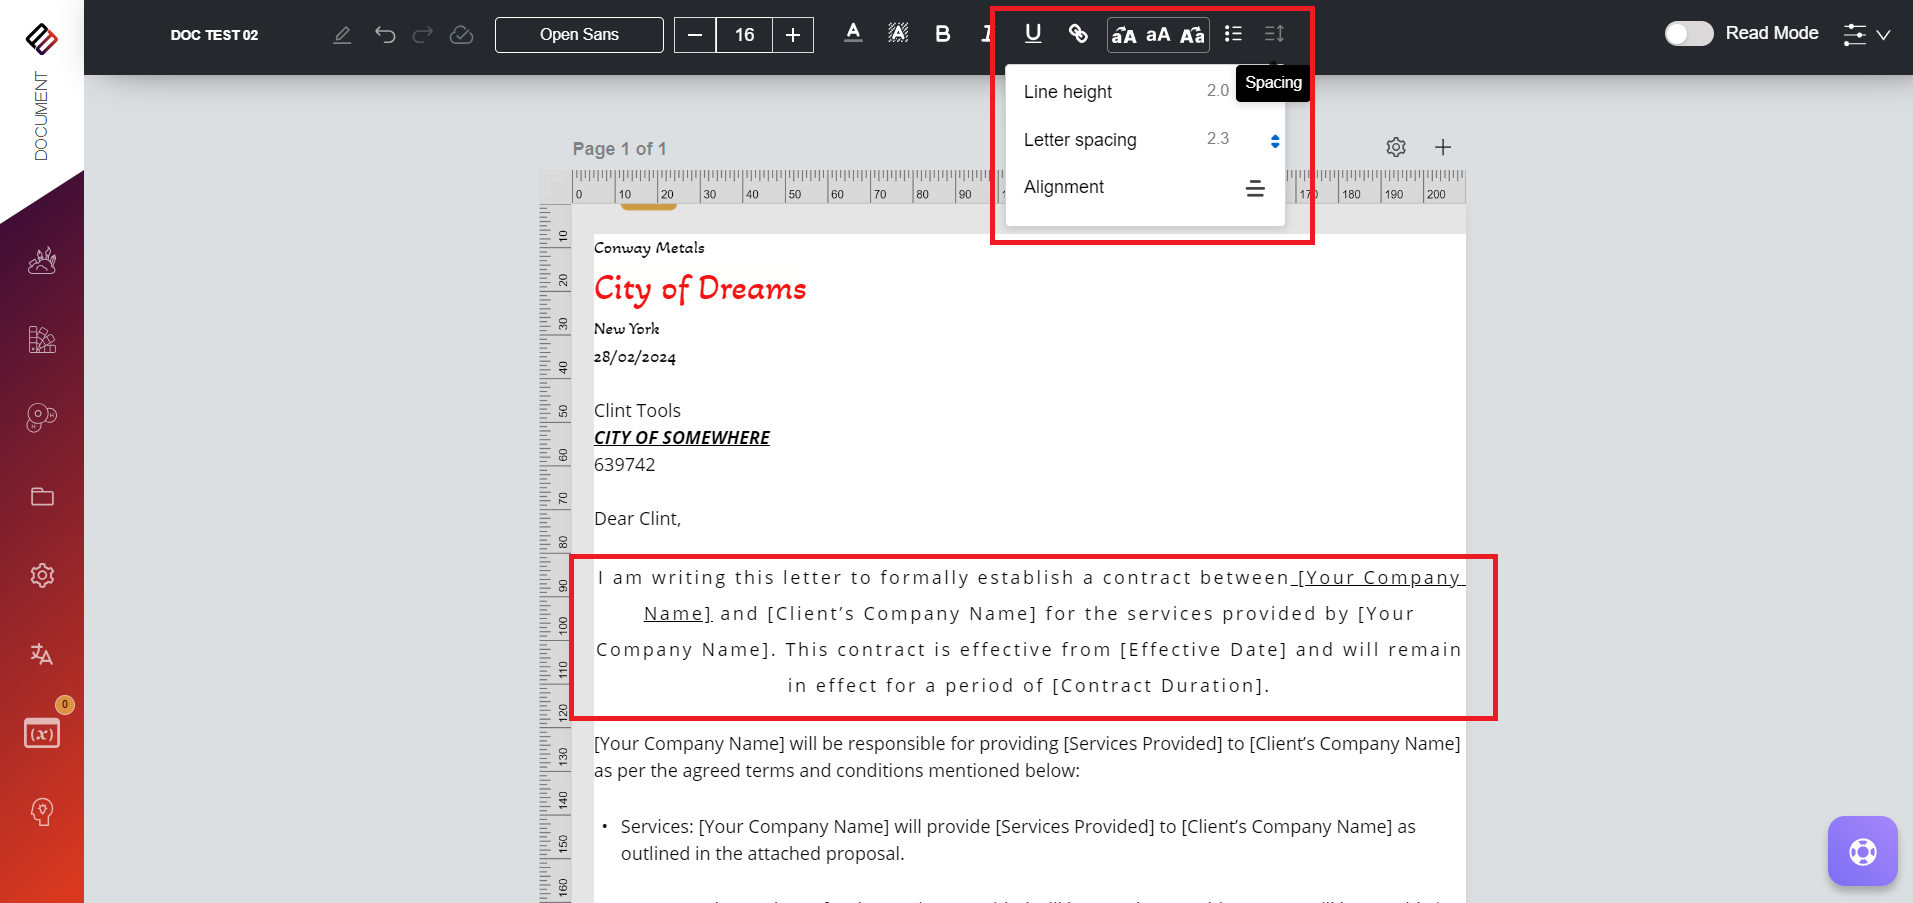Open the variables icon in sidebar
Screen dimensions: 1913x903
point(41,733)
